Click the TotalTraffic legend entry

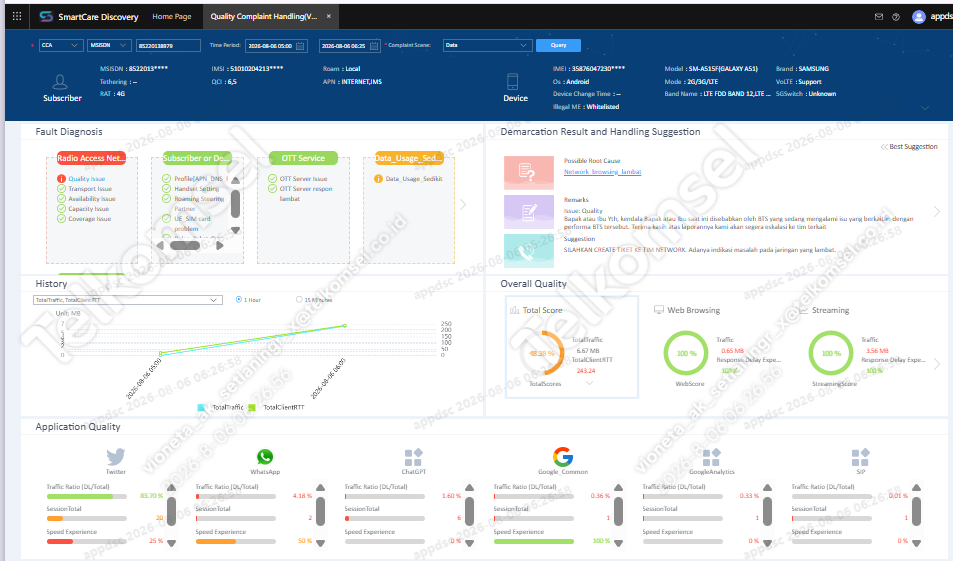pyautogui.click(x=221, y=407)
